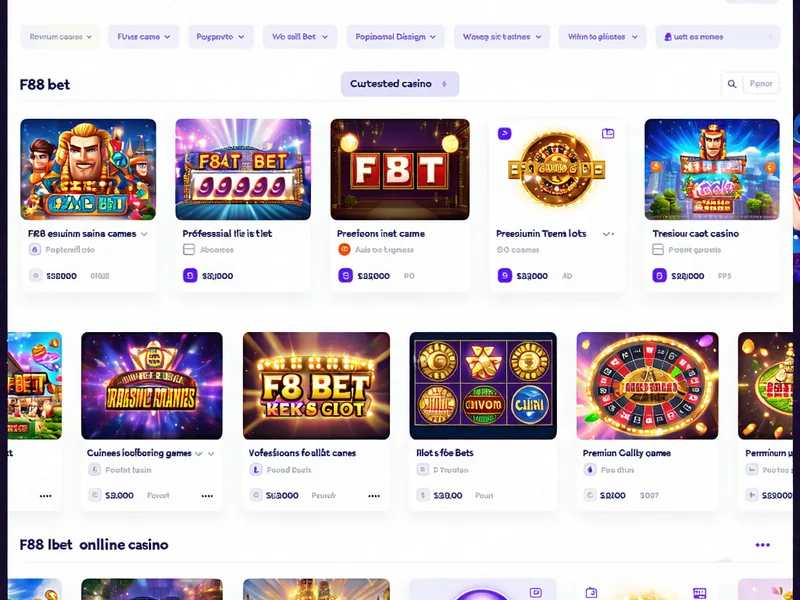800x600 pixels.
Task: Open the ellipsis menu next to F88 lbet online casino
Action: pyautogui.click(x=762, y=545)
